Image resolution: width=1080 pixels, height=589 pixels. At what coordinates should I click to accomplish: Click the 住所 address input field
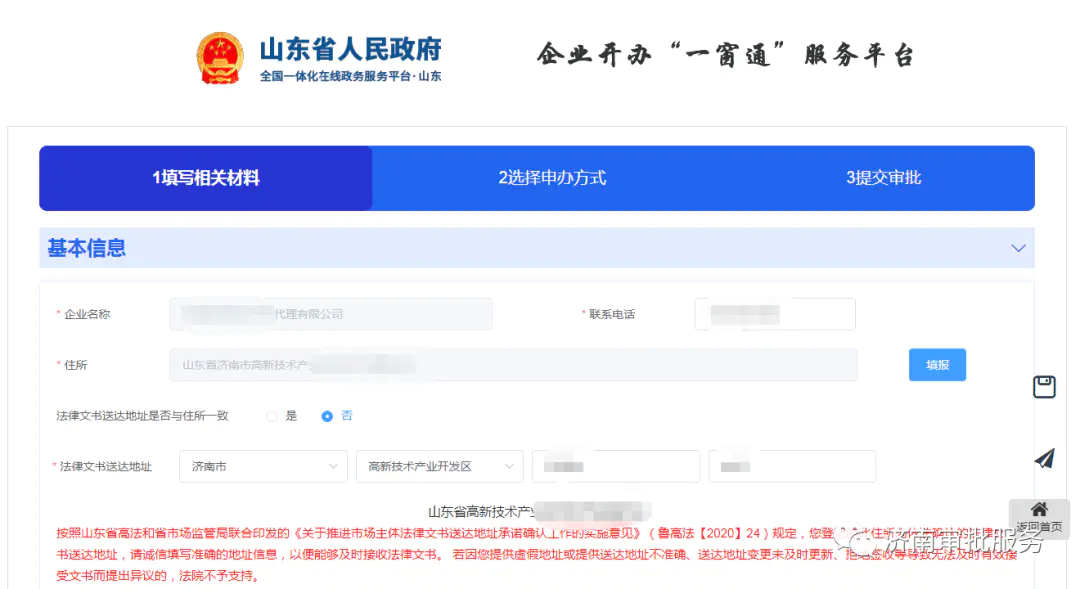[512, 364]
